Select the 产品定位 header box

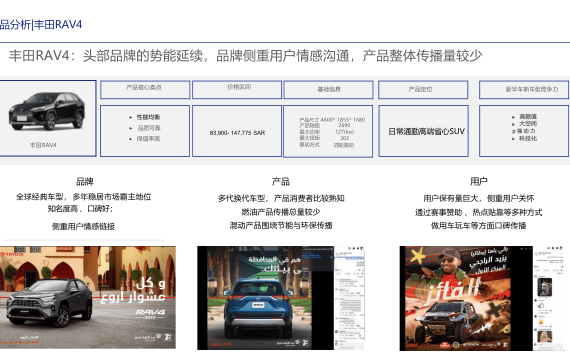(x=423, y=89)
